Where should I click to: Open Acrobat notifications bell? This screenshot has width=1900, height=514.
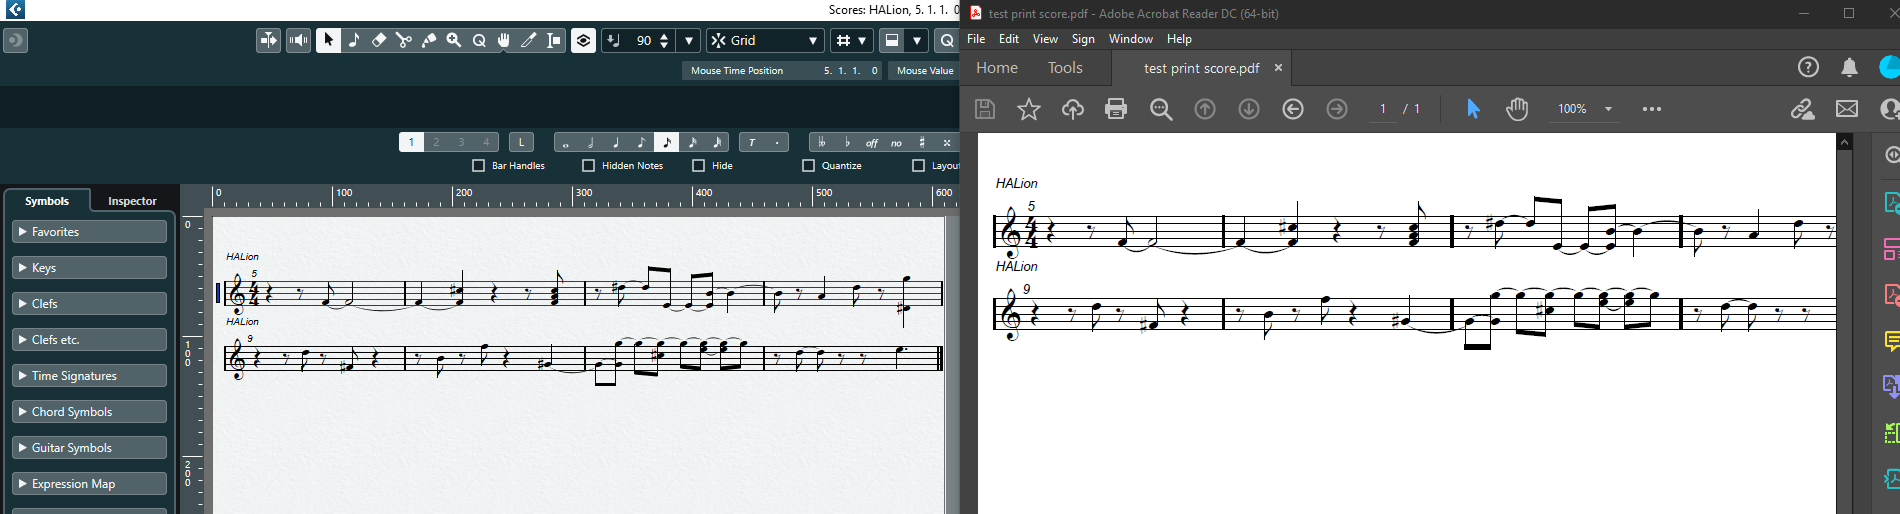coord(1850,67)
